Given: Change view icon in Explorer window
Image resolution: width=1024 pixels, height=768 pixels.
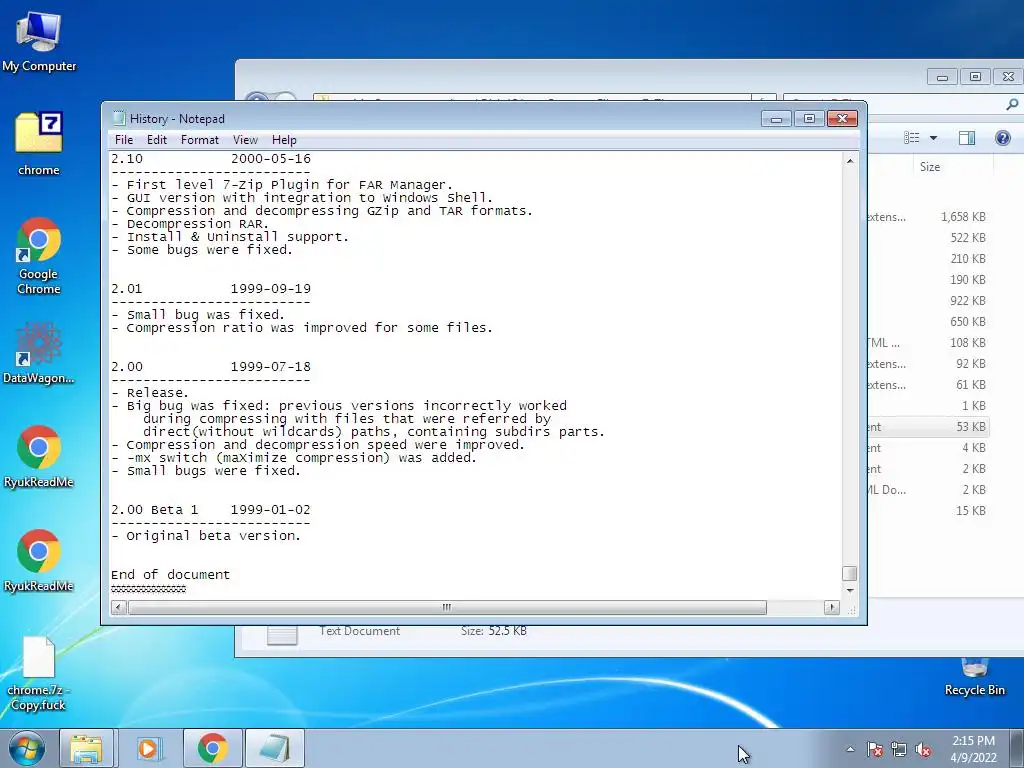Looking at the screenshot, I should [x=912, y=138].
